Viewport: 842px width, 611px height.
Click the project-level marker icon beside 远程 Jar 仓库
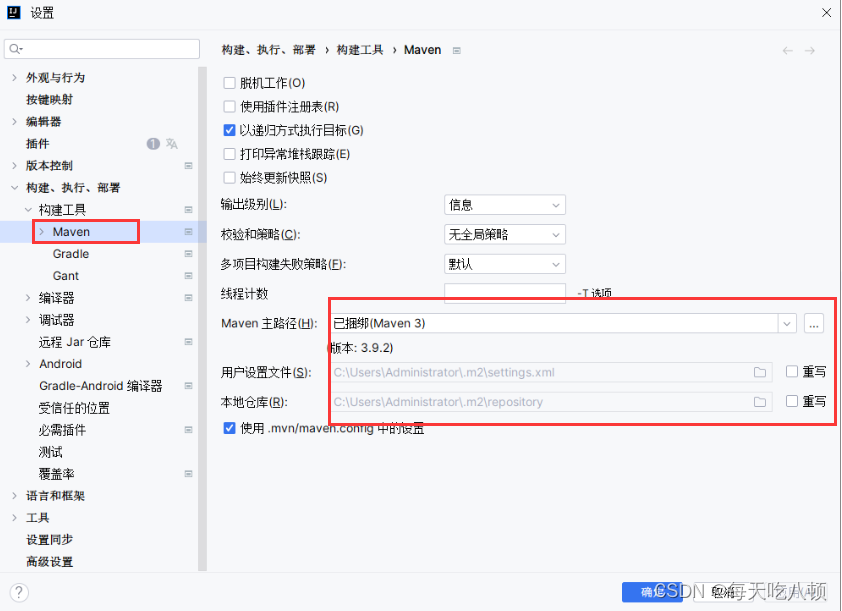[188, 341]
